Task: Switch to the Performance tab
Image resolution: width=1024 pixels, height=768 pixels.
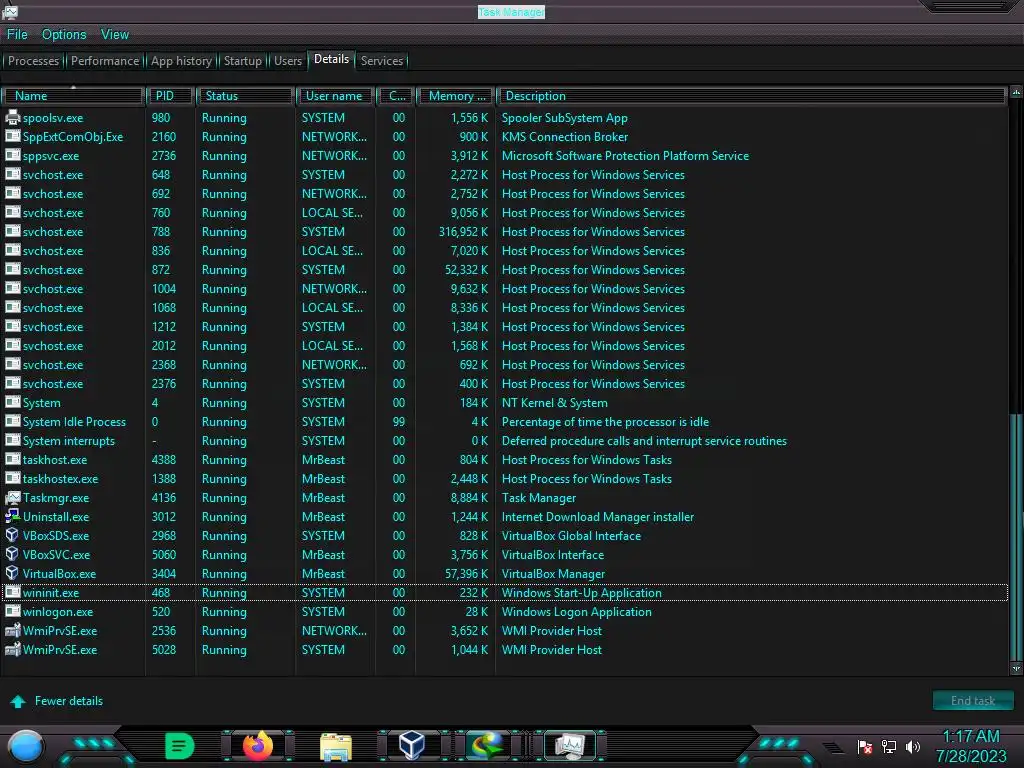Action: 105,61
